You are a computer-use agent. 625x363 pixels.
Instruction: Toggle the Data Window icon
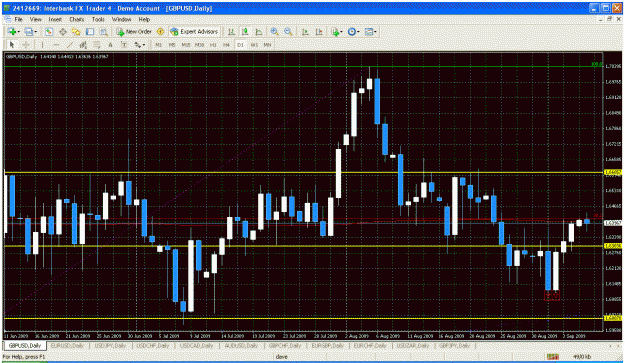pos(63,32)
